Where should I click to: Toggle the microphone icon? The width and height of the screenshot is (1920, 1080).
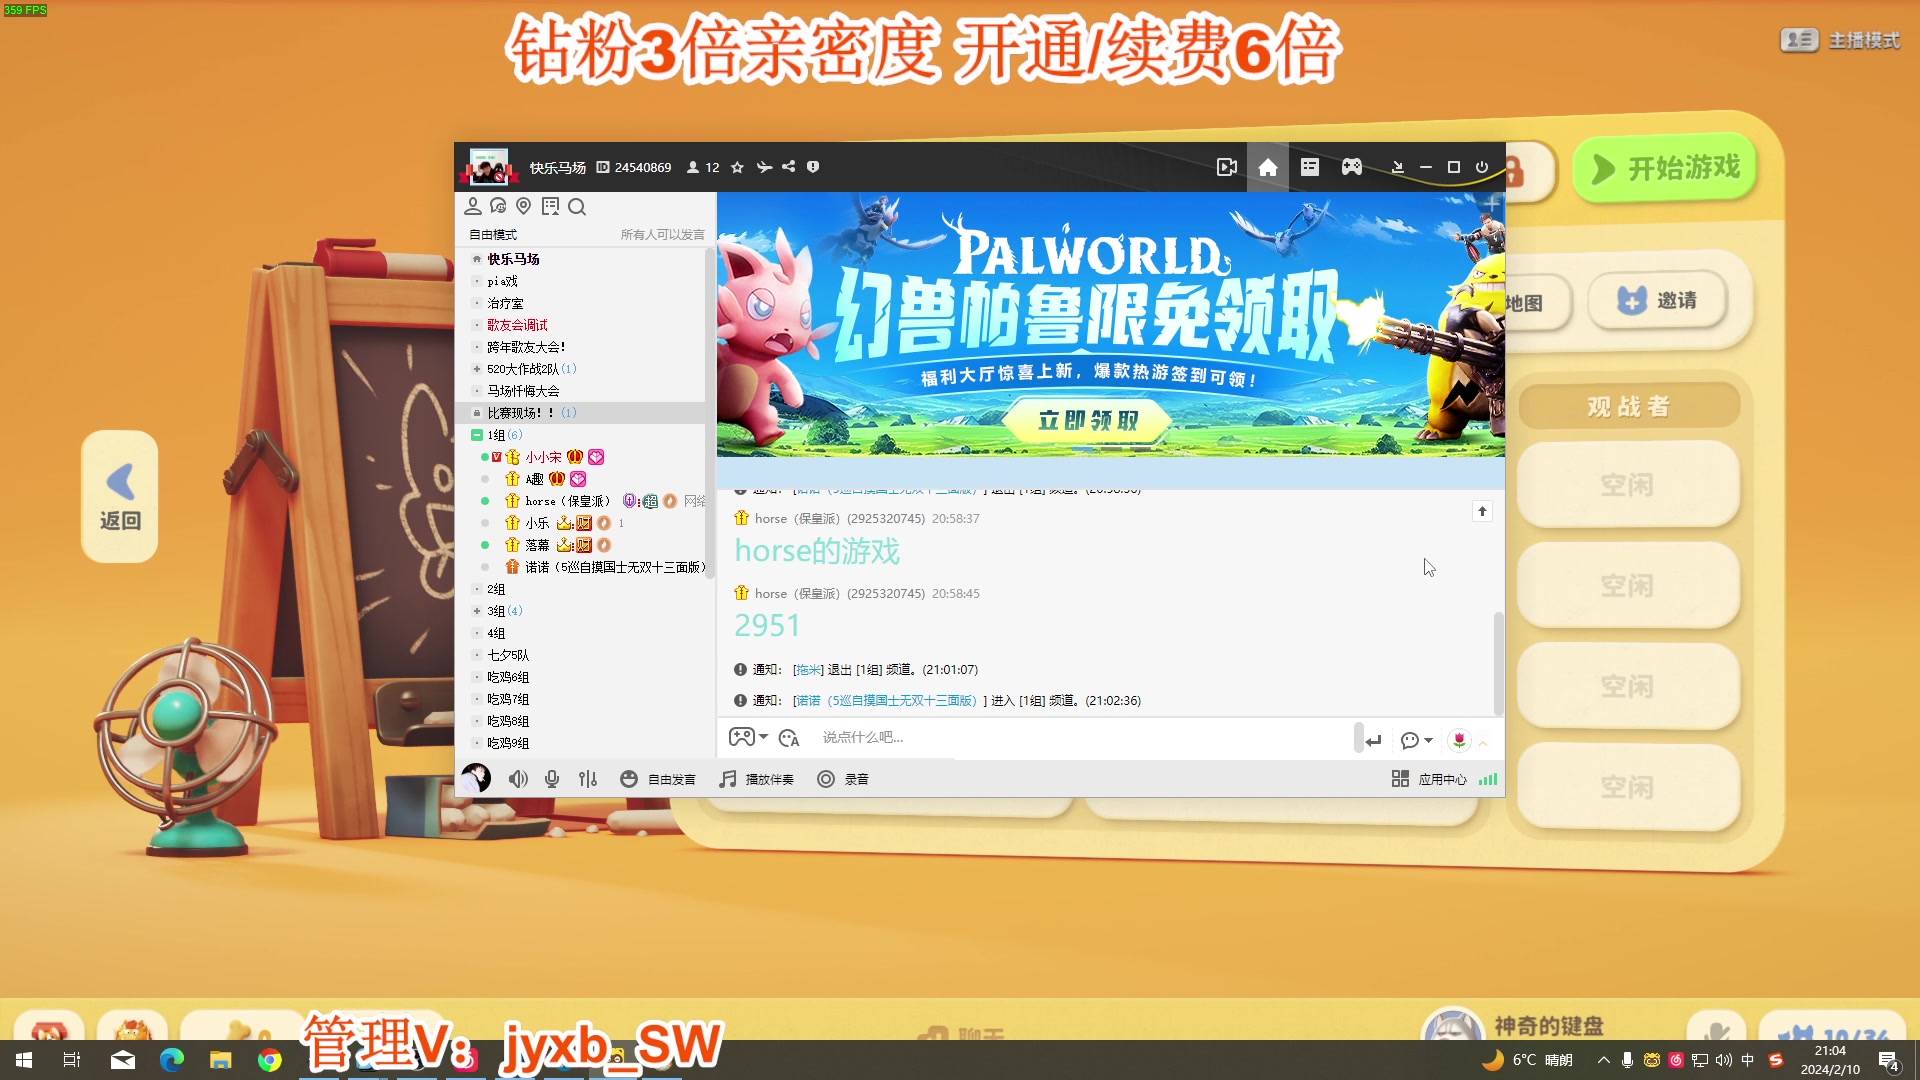552,779
